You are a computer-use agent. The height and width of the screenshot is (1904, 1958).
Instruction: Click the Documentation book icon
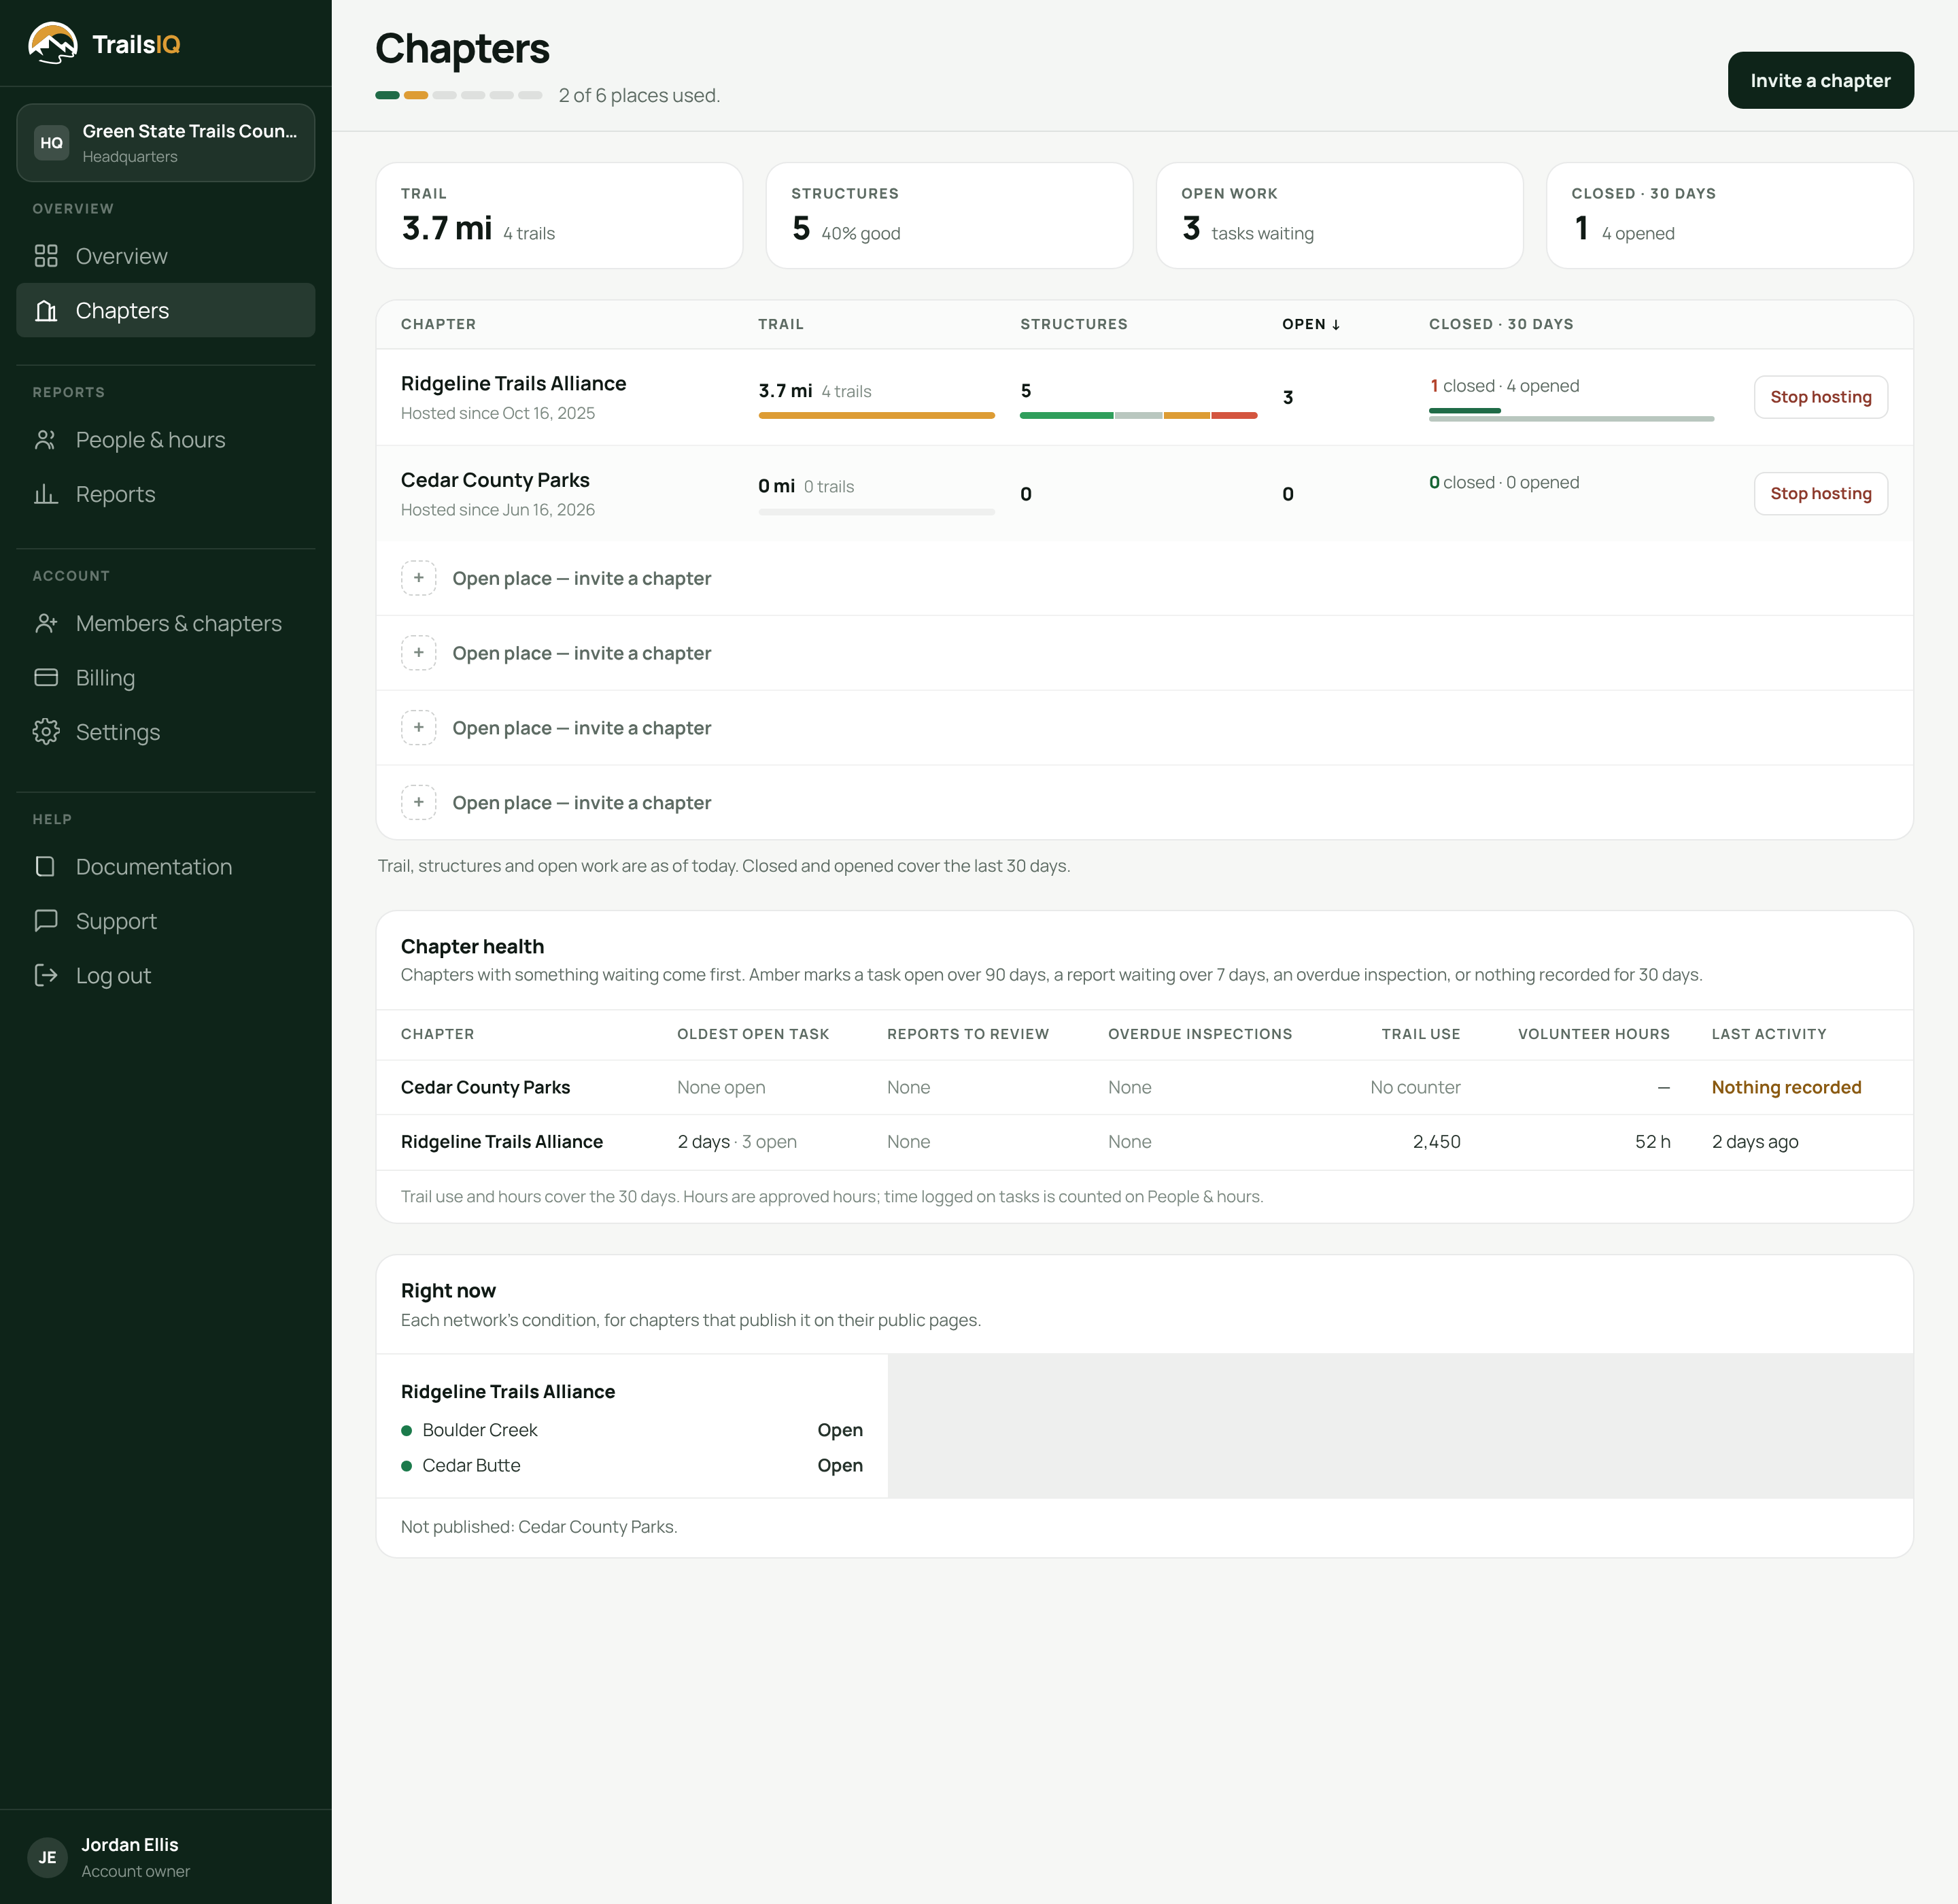[46, 866]
